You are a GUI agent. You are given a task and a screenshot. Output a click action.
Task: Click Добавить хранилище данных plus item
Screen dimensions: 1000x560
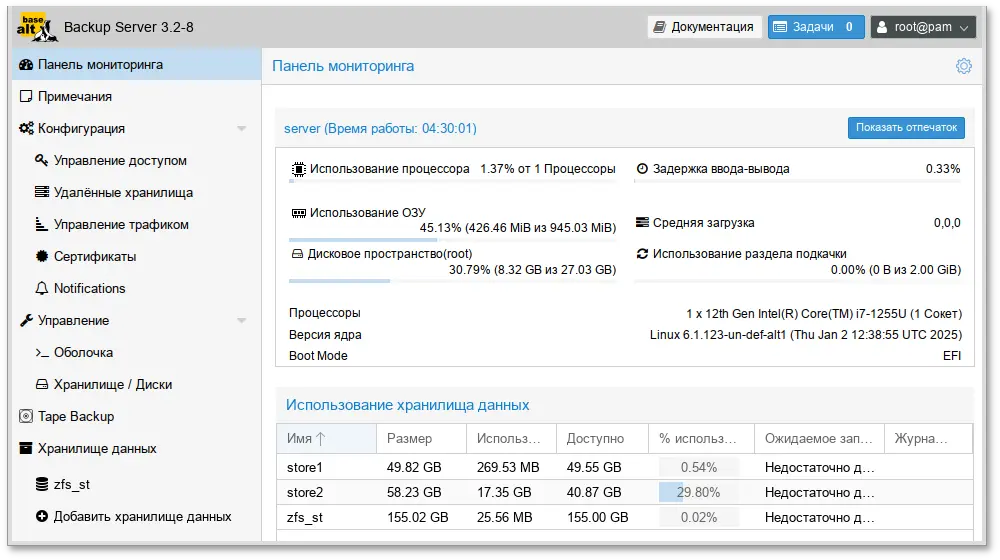(x=142, y=517)
